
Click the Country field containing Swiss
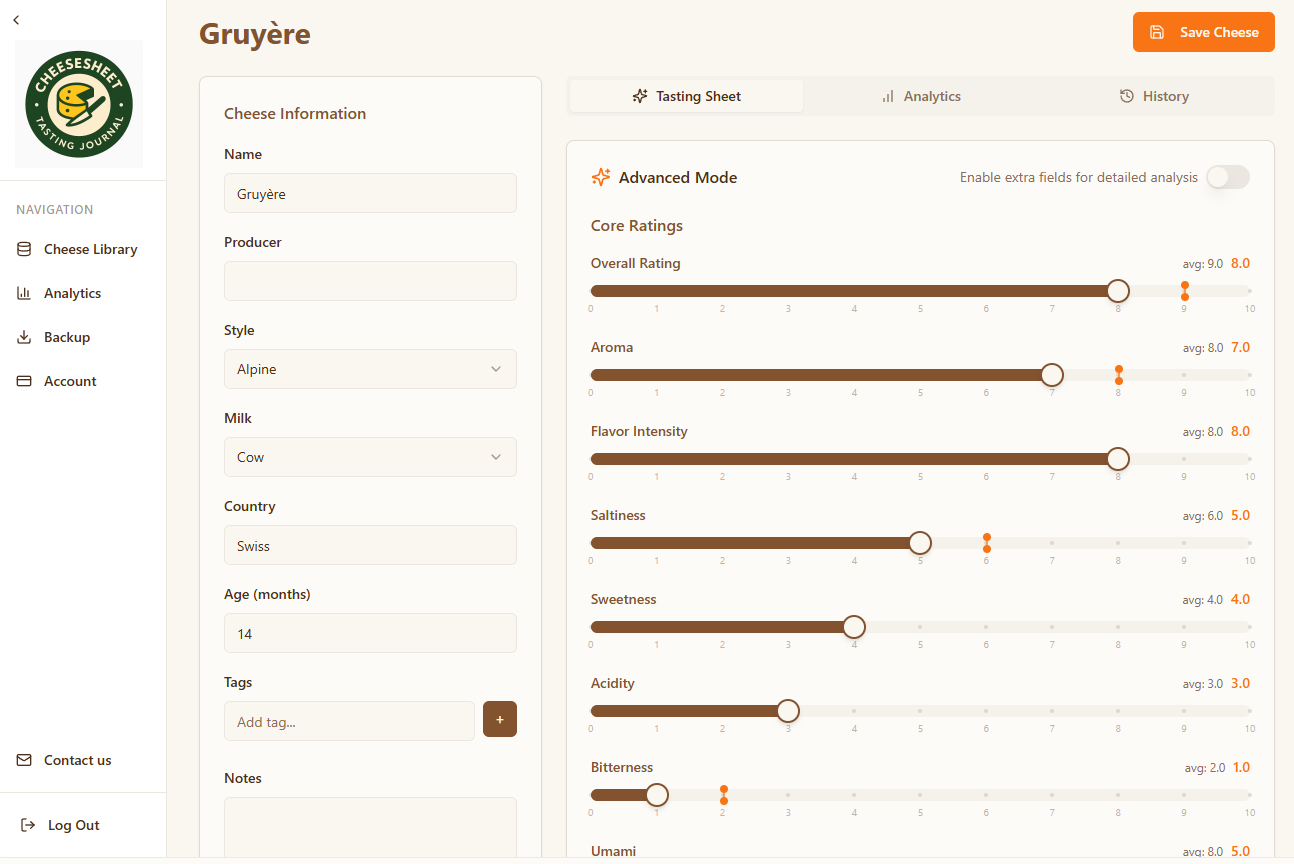coord(370,545)
